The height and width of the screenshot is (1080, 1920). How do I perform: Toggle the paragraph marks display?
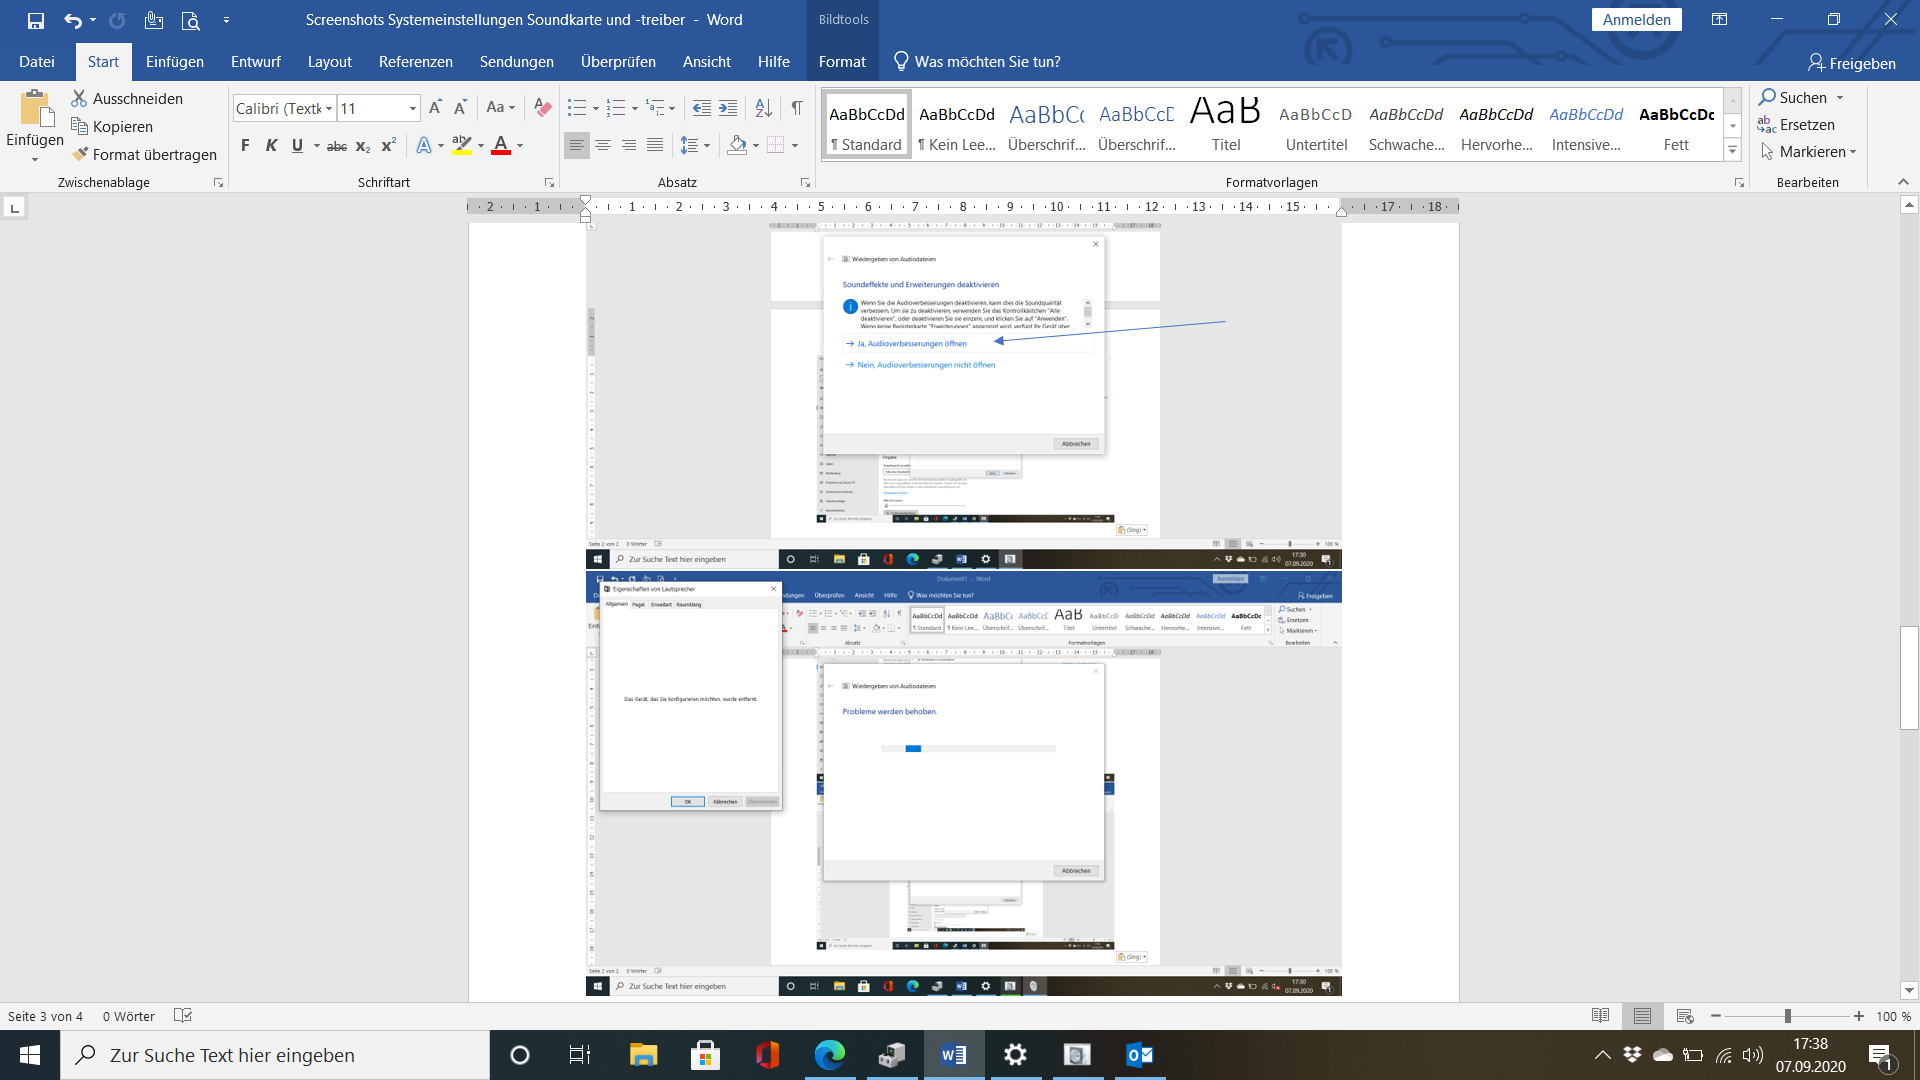coord(797,107)
